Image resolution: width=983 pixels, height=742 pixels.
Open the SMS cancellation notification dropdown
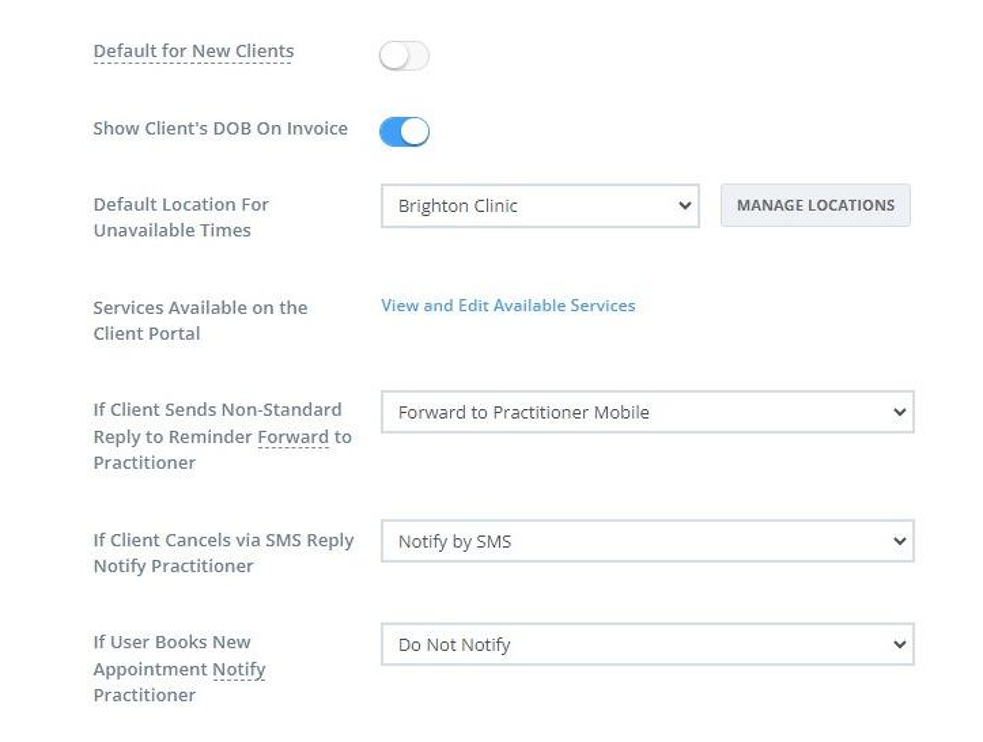[648, 541]
